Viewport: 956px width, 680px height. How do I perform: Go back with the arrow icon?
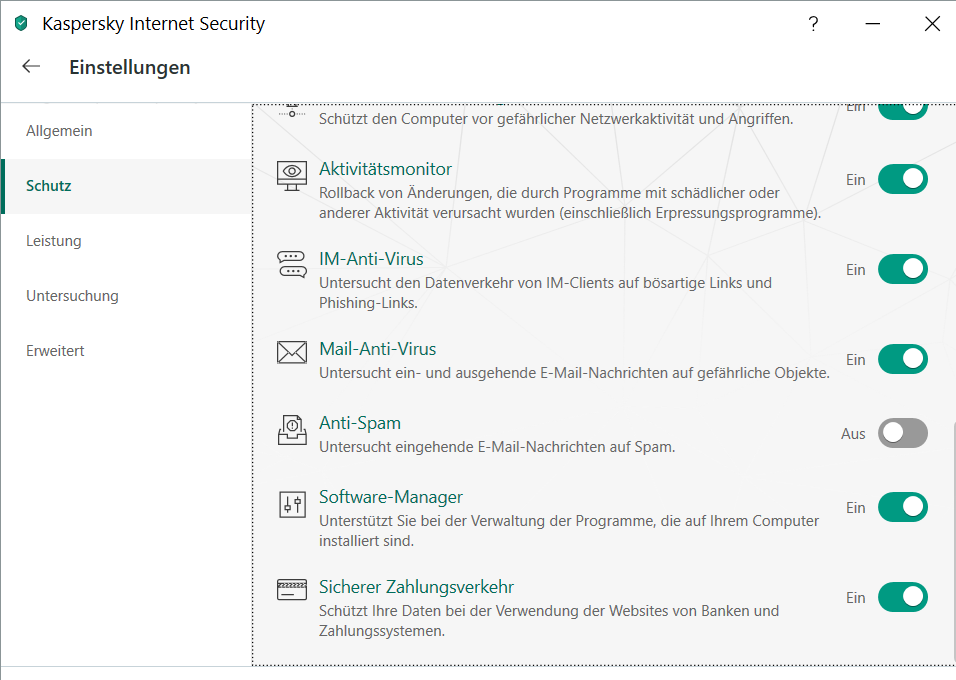[x=32, y=67]
